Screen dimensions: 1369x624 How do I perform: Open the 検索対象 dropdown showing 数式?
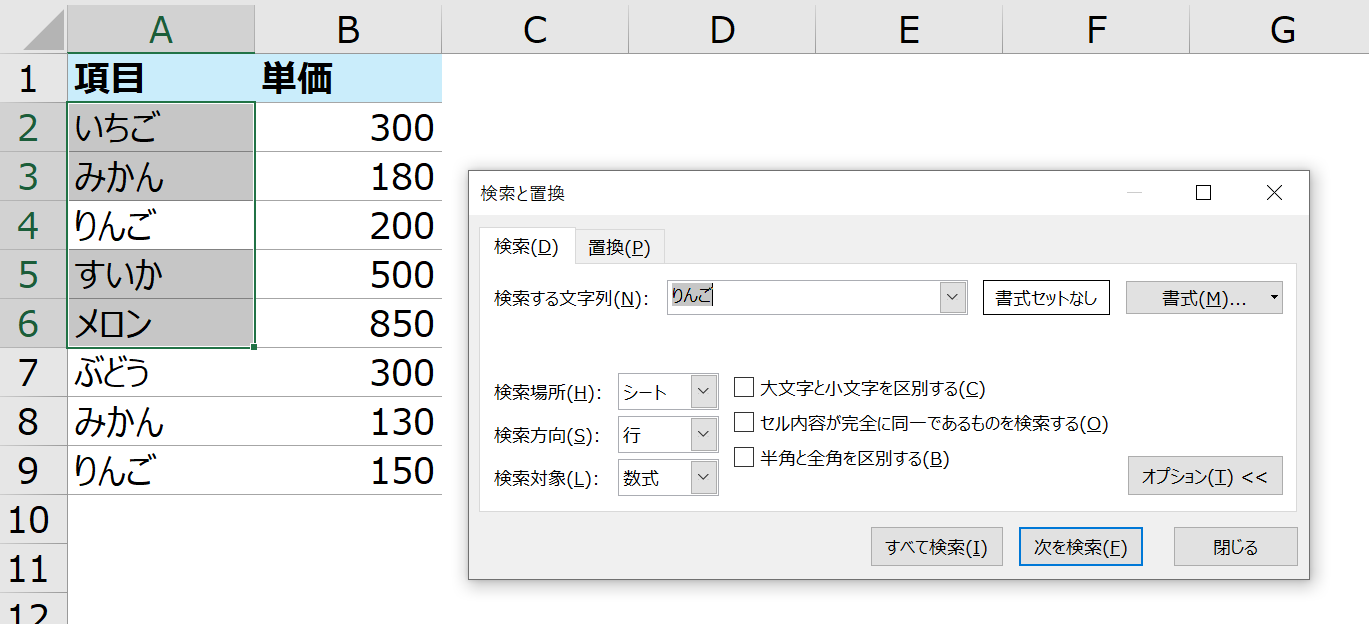(668, 477)
